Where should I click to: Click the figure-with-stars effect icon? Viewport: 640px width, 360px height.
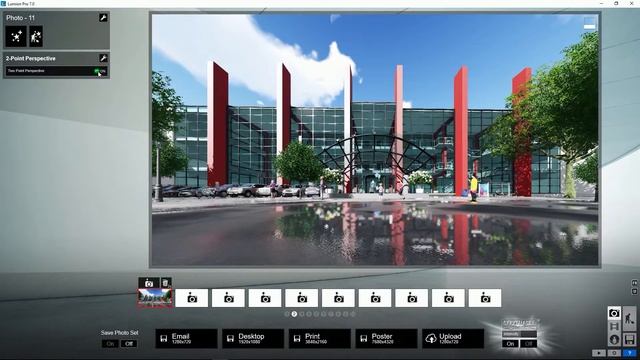click(x=36, y=37)
